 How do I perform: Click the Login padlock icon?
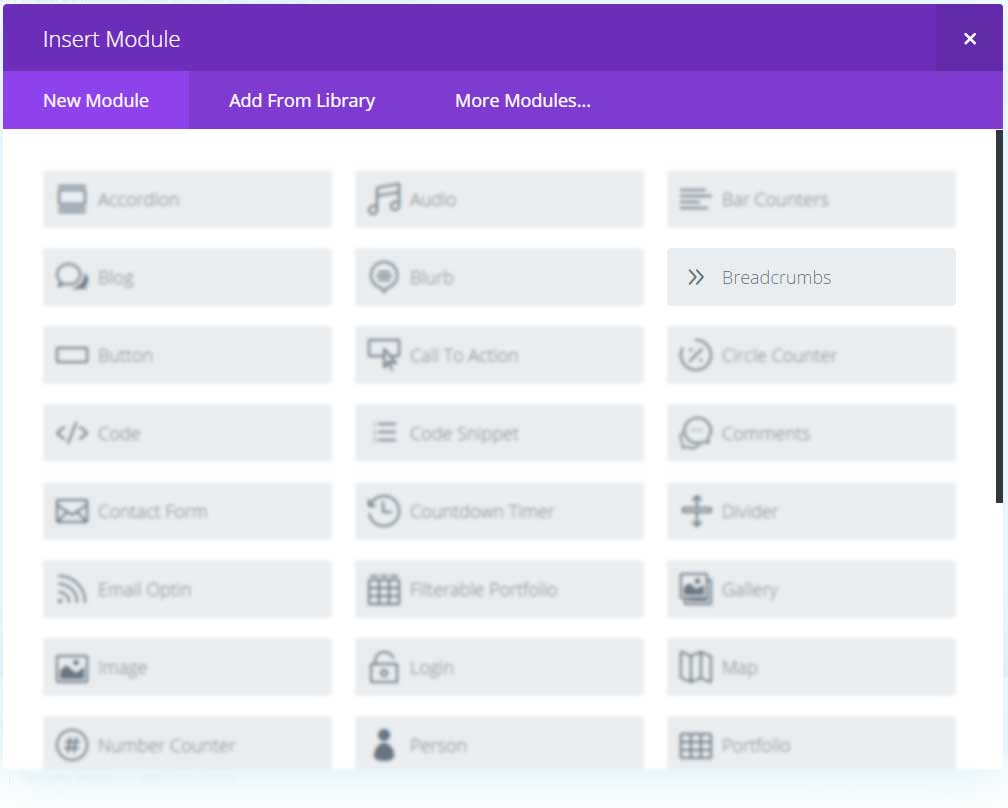click(381, 667)
